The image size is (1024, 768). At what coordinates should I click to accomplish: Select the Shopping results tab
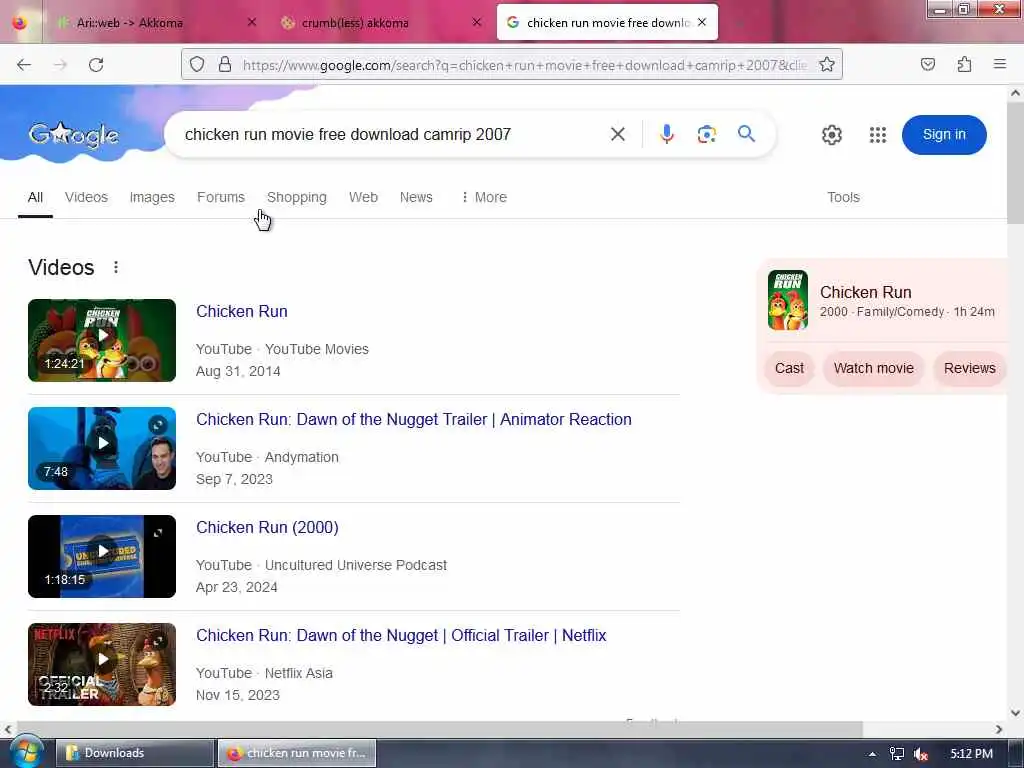[x=296, y=197]
